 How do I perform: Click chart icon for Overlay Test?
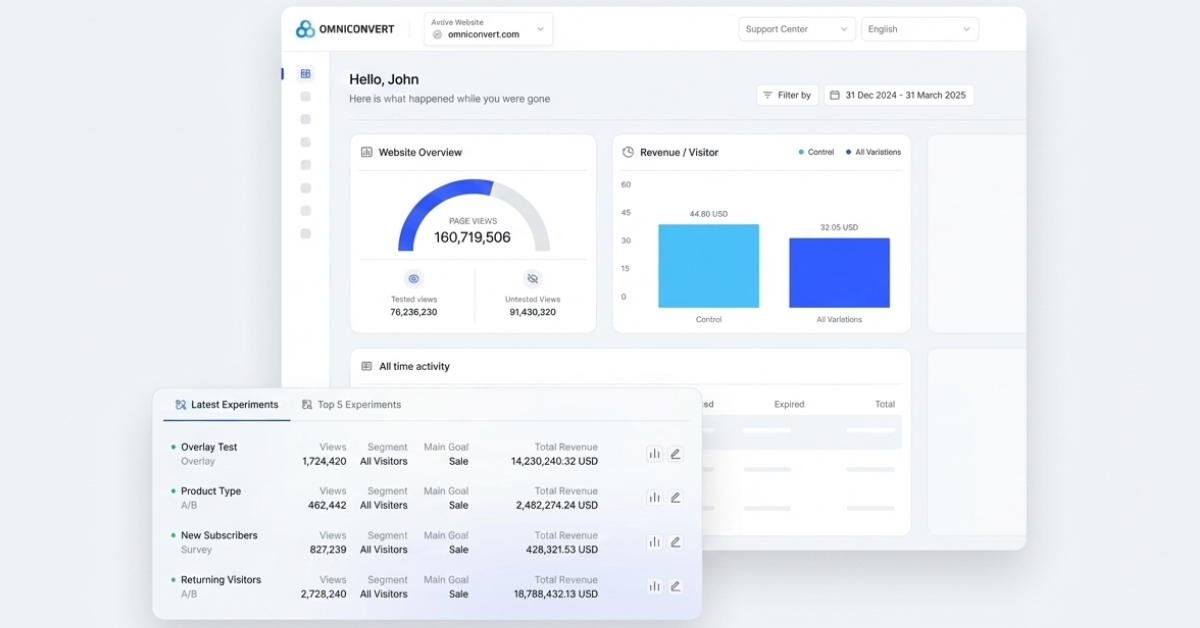coord(654,454)
